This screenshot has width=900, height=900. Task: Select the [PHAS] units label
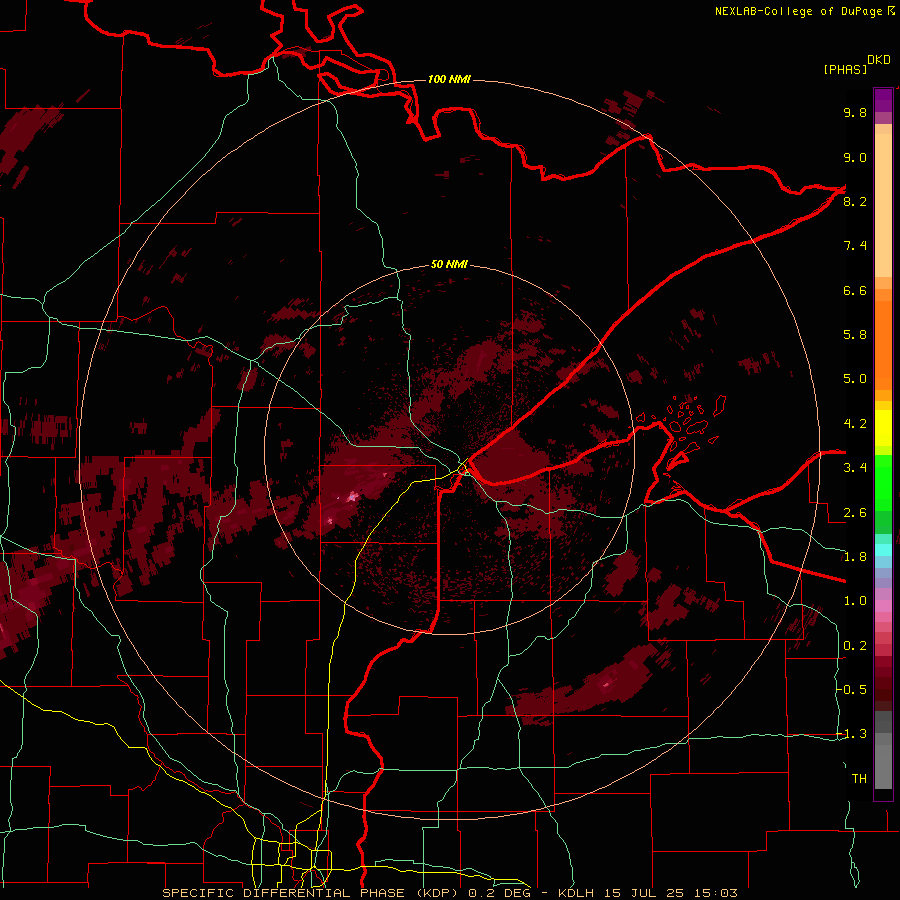(x=845, y=69)
